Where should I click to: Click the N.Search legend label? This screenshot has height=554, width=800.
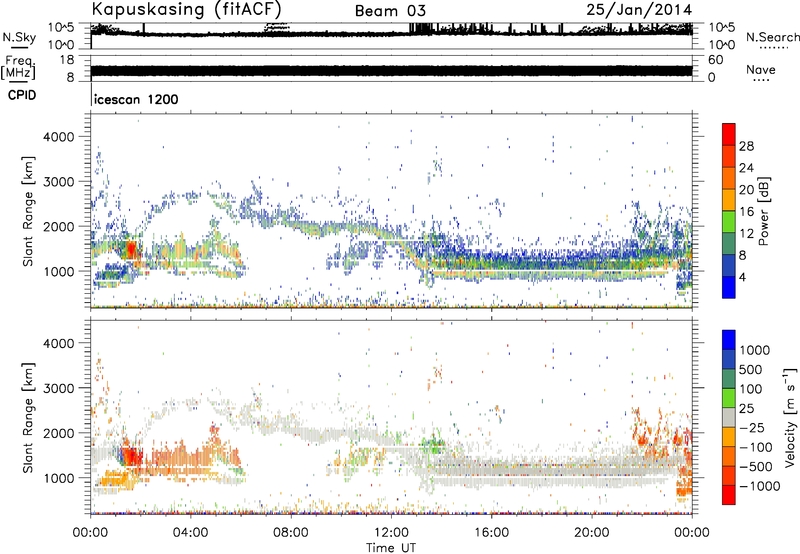point(772,37)
